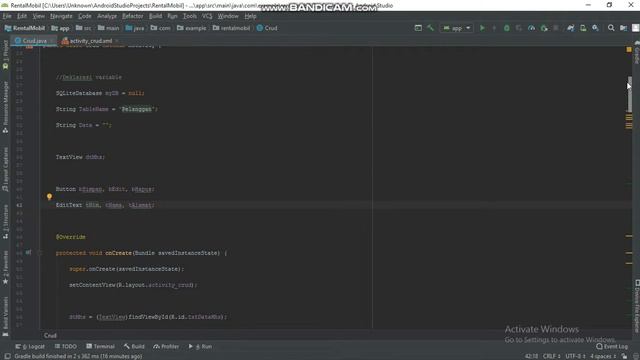This screenshot has height=360, width=640.
Task: Open the CRLF line separator selector
Action: click(551, 356)
